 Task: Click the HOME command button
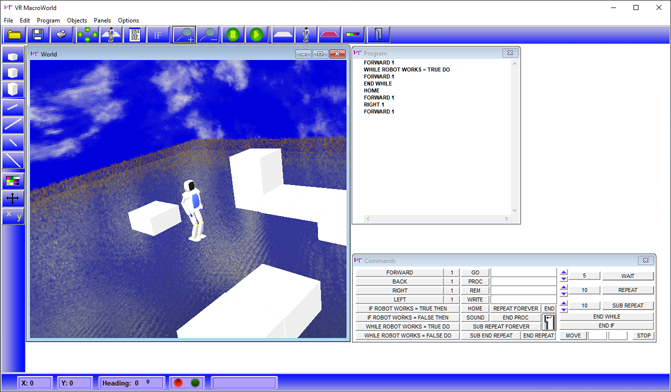point(475,309)
